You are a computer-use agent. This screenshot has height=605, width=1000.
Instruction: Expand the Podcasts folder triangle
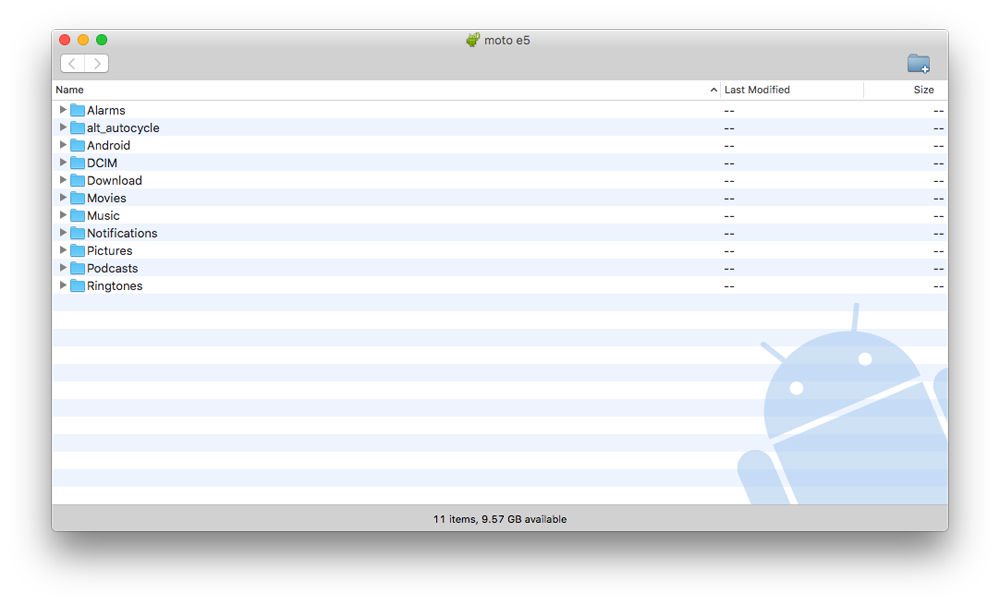(62, 268)
